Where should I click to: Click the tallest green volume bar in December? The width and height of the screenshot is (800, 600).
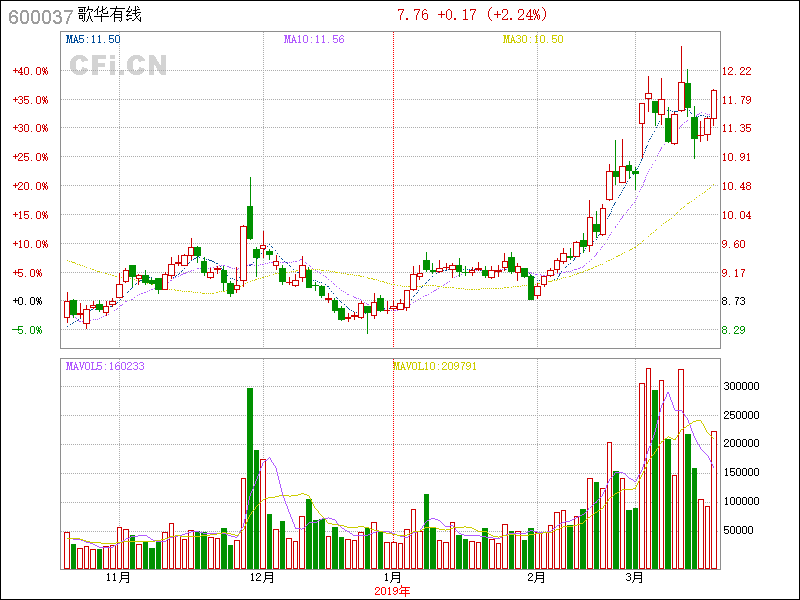[250, 478]
